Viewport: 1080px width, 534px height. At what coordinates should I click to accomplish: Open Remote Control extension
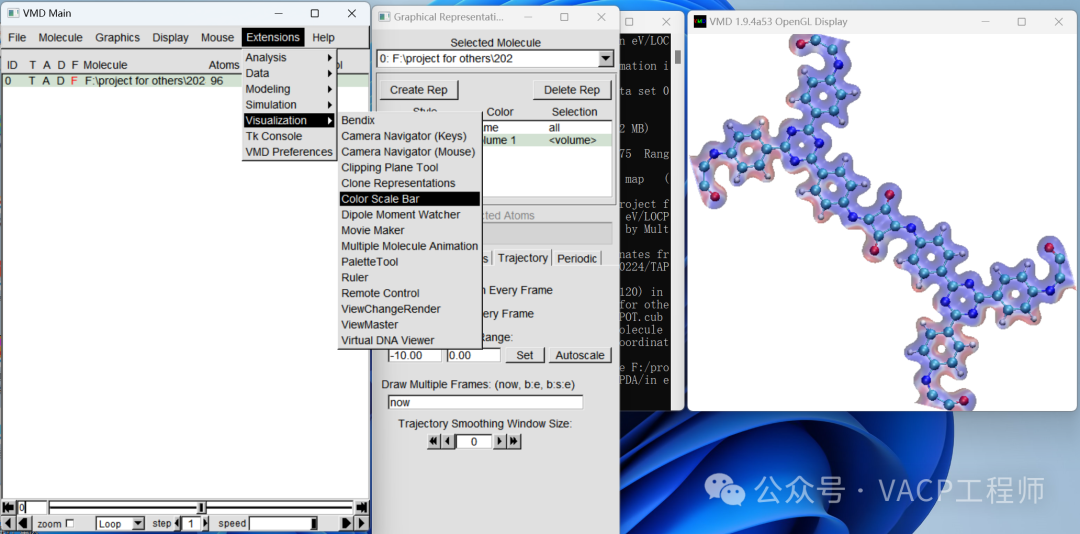click(410, 293)
